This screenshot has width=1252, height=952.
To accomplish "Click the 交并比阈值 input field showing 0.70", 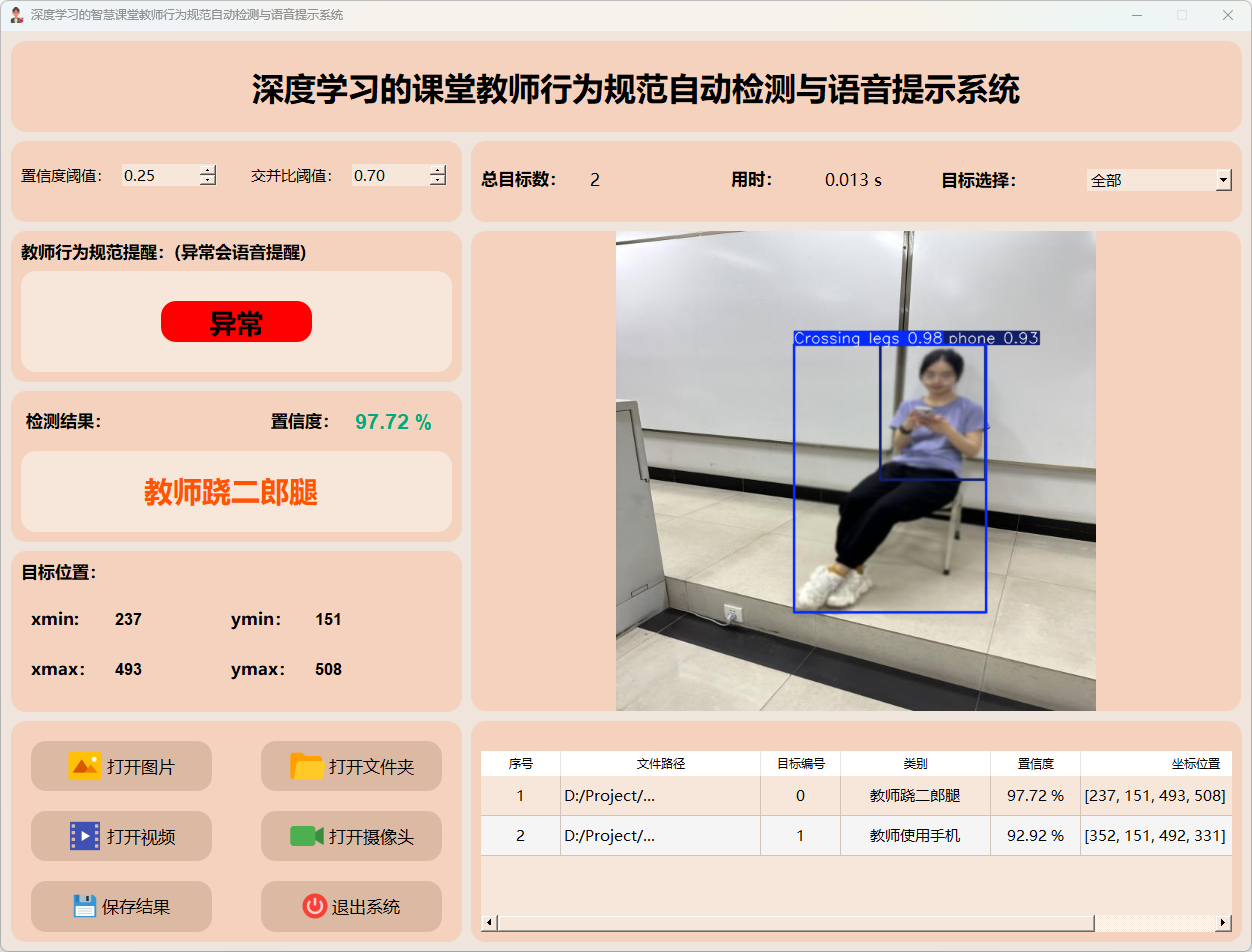I will pos(390,175).
